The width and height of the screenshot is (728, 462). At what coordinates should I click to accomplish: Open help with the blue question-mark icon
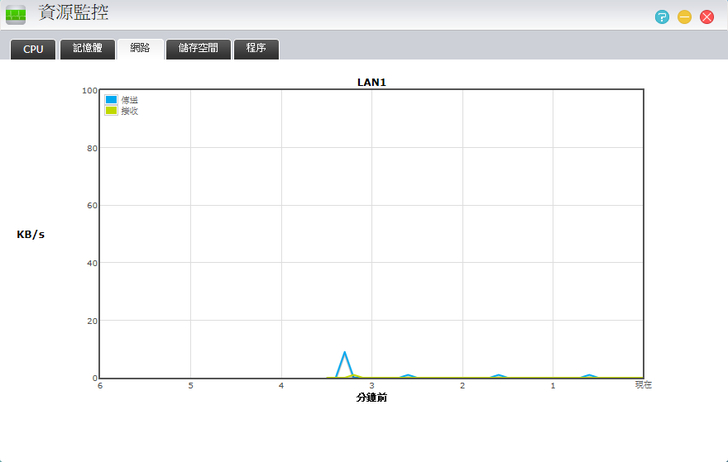pos(662,17)
